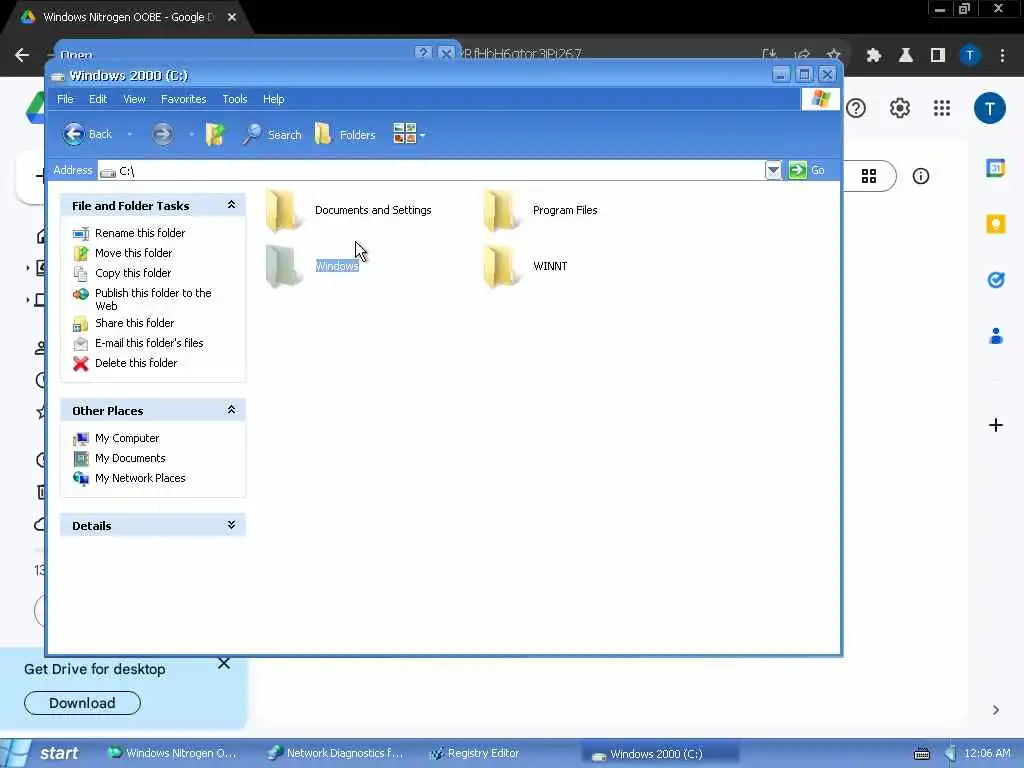Click Delete this folder
The width and height of the screenshot is (1024, 768).
click(136, 363)
